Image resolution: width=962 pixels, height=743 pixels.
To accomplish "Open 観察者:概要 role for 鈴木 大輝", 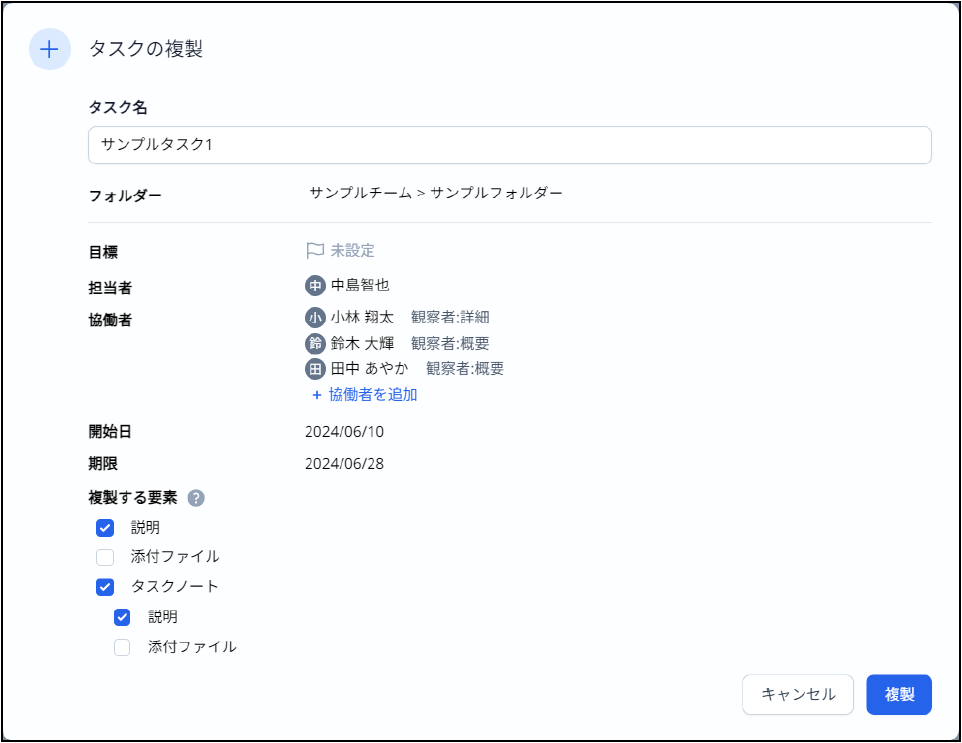I will point(450,343).
